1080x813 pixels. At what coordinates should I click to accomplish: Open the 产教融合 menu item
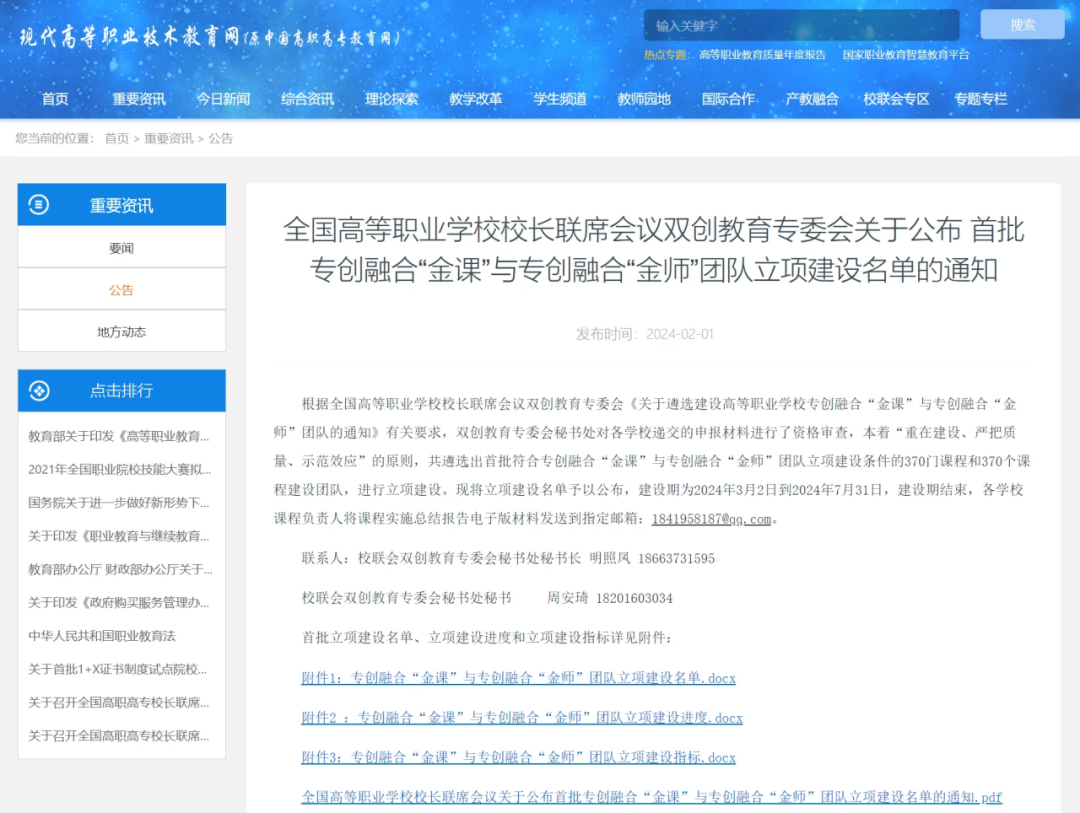click(x=812, y=99)
